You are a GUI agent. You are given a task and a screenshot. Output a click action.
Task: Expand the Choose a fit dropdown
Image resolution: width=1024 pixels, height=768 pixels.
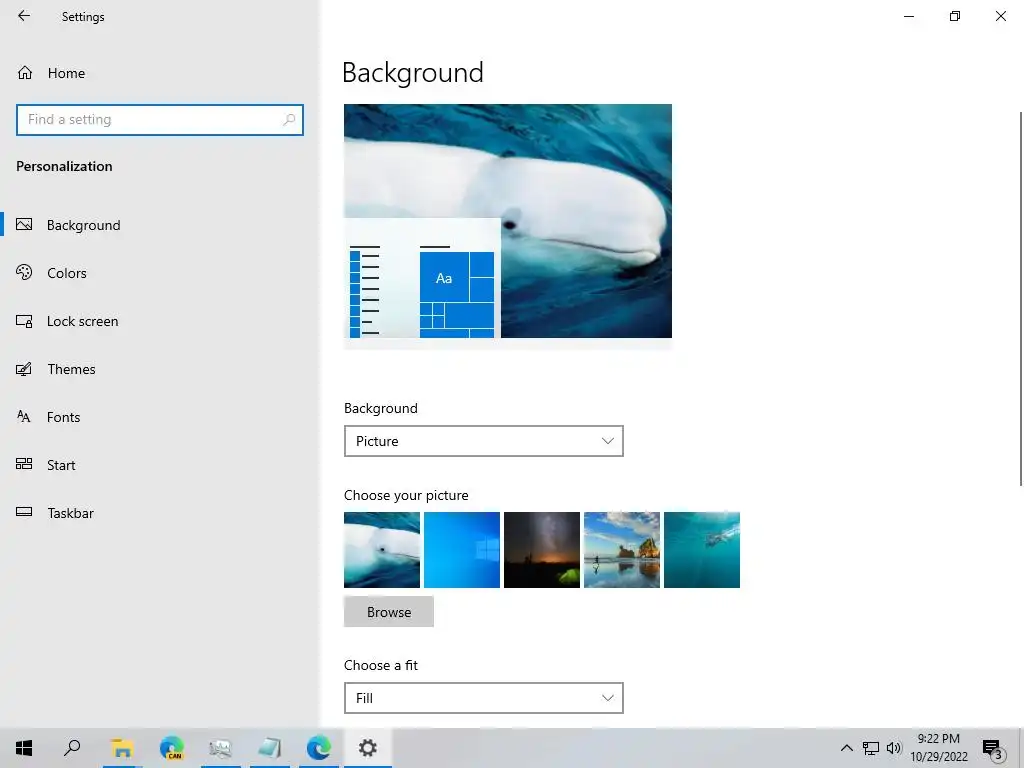(x=483, y=698)
